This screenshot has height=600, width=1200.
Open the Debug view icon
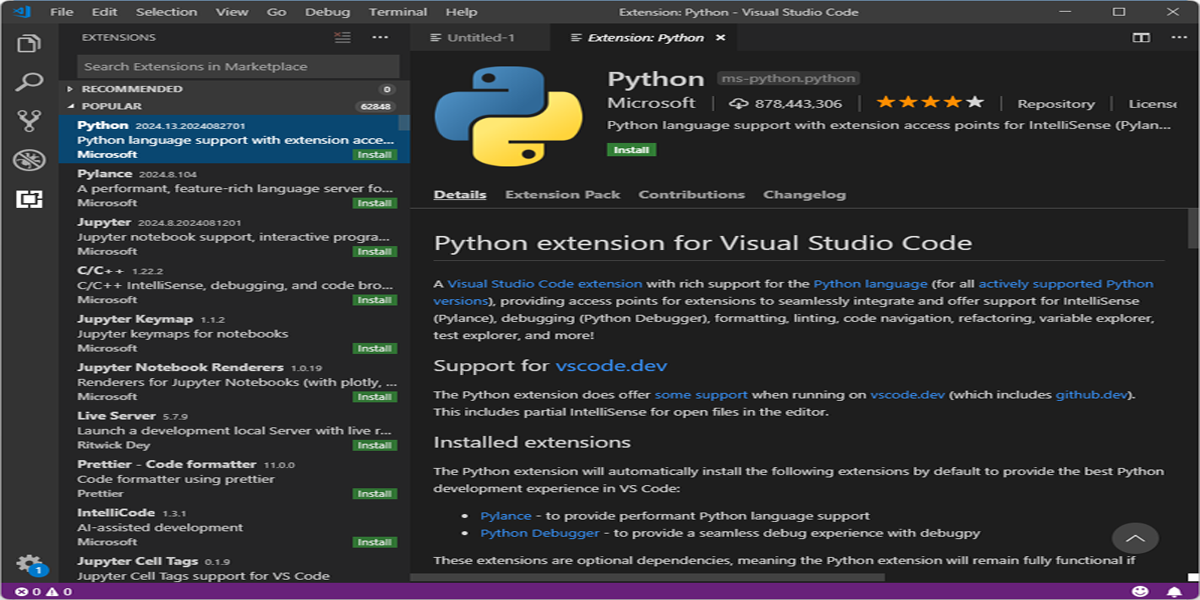click(x=29, y=160)
